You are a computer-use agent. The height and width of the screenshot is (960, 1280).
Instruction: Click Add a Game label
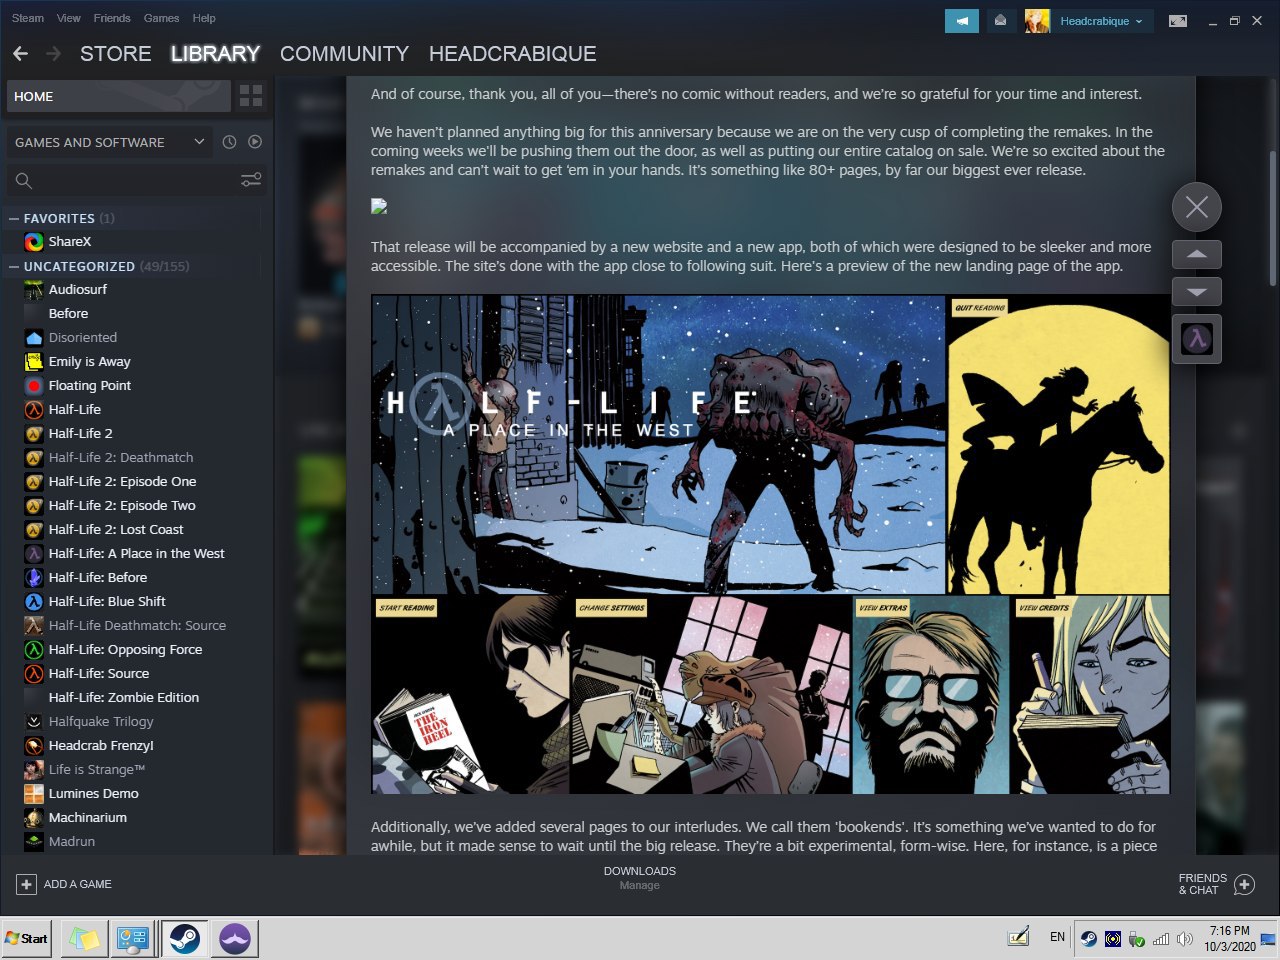[78, 884]
